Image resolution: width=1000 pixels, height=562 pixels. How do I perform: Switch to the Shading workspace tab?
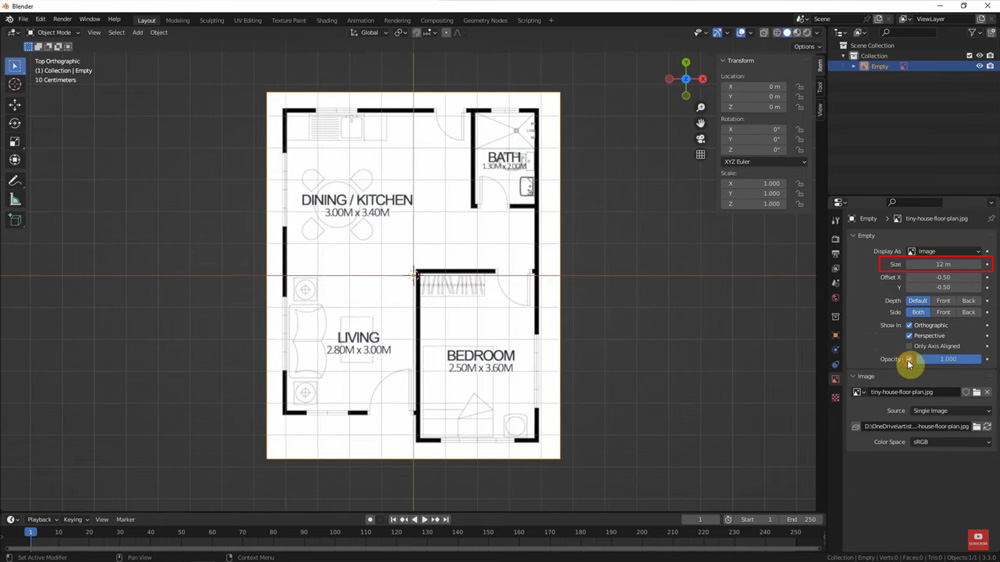coord(326,20)
